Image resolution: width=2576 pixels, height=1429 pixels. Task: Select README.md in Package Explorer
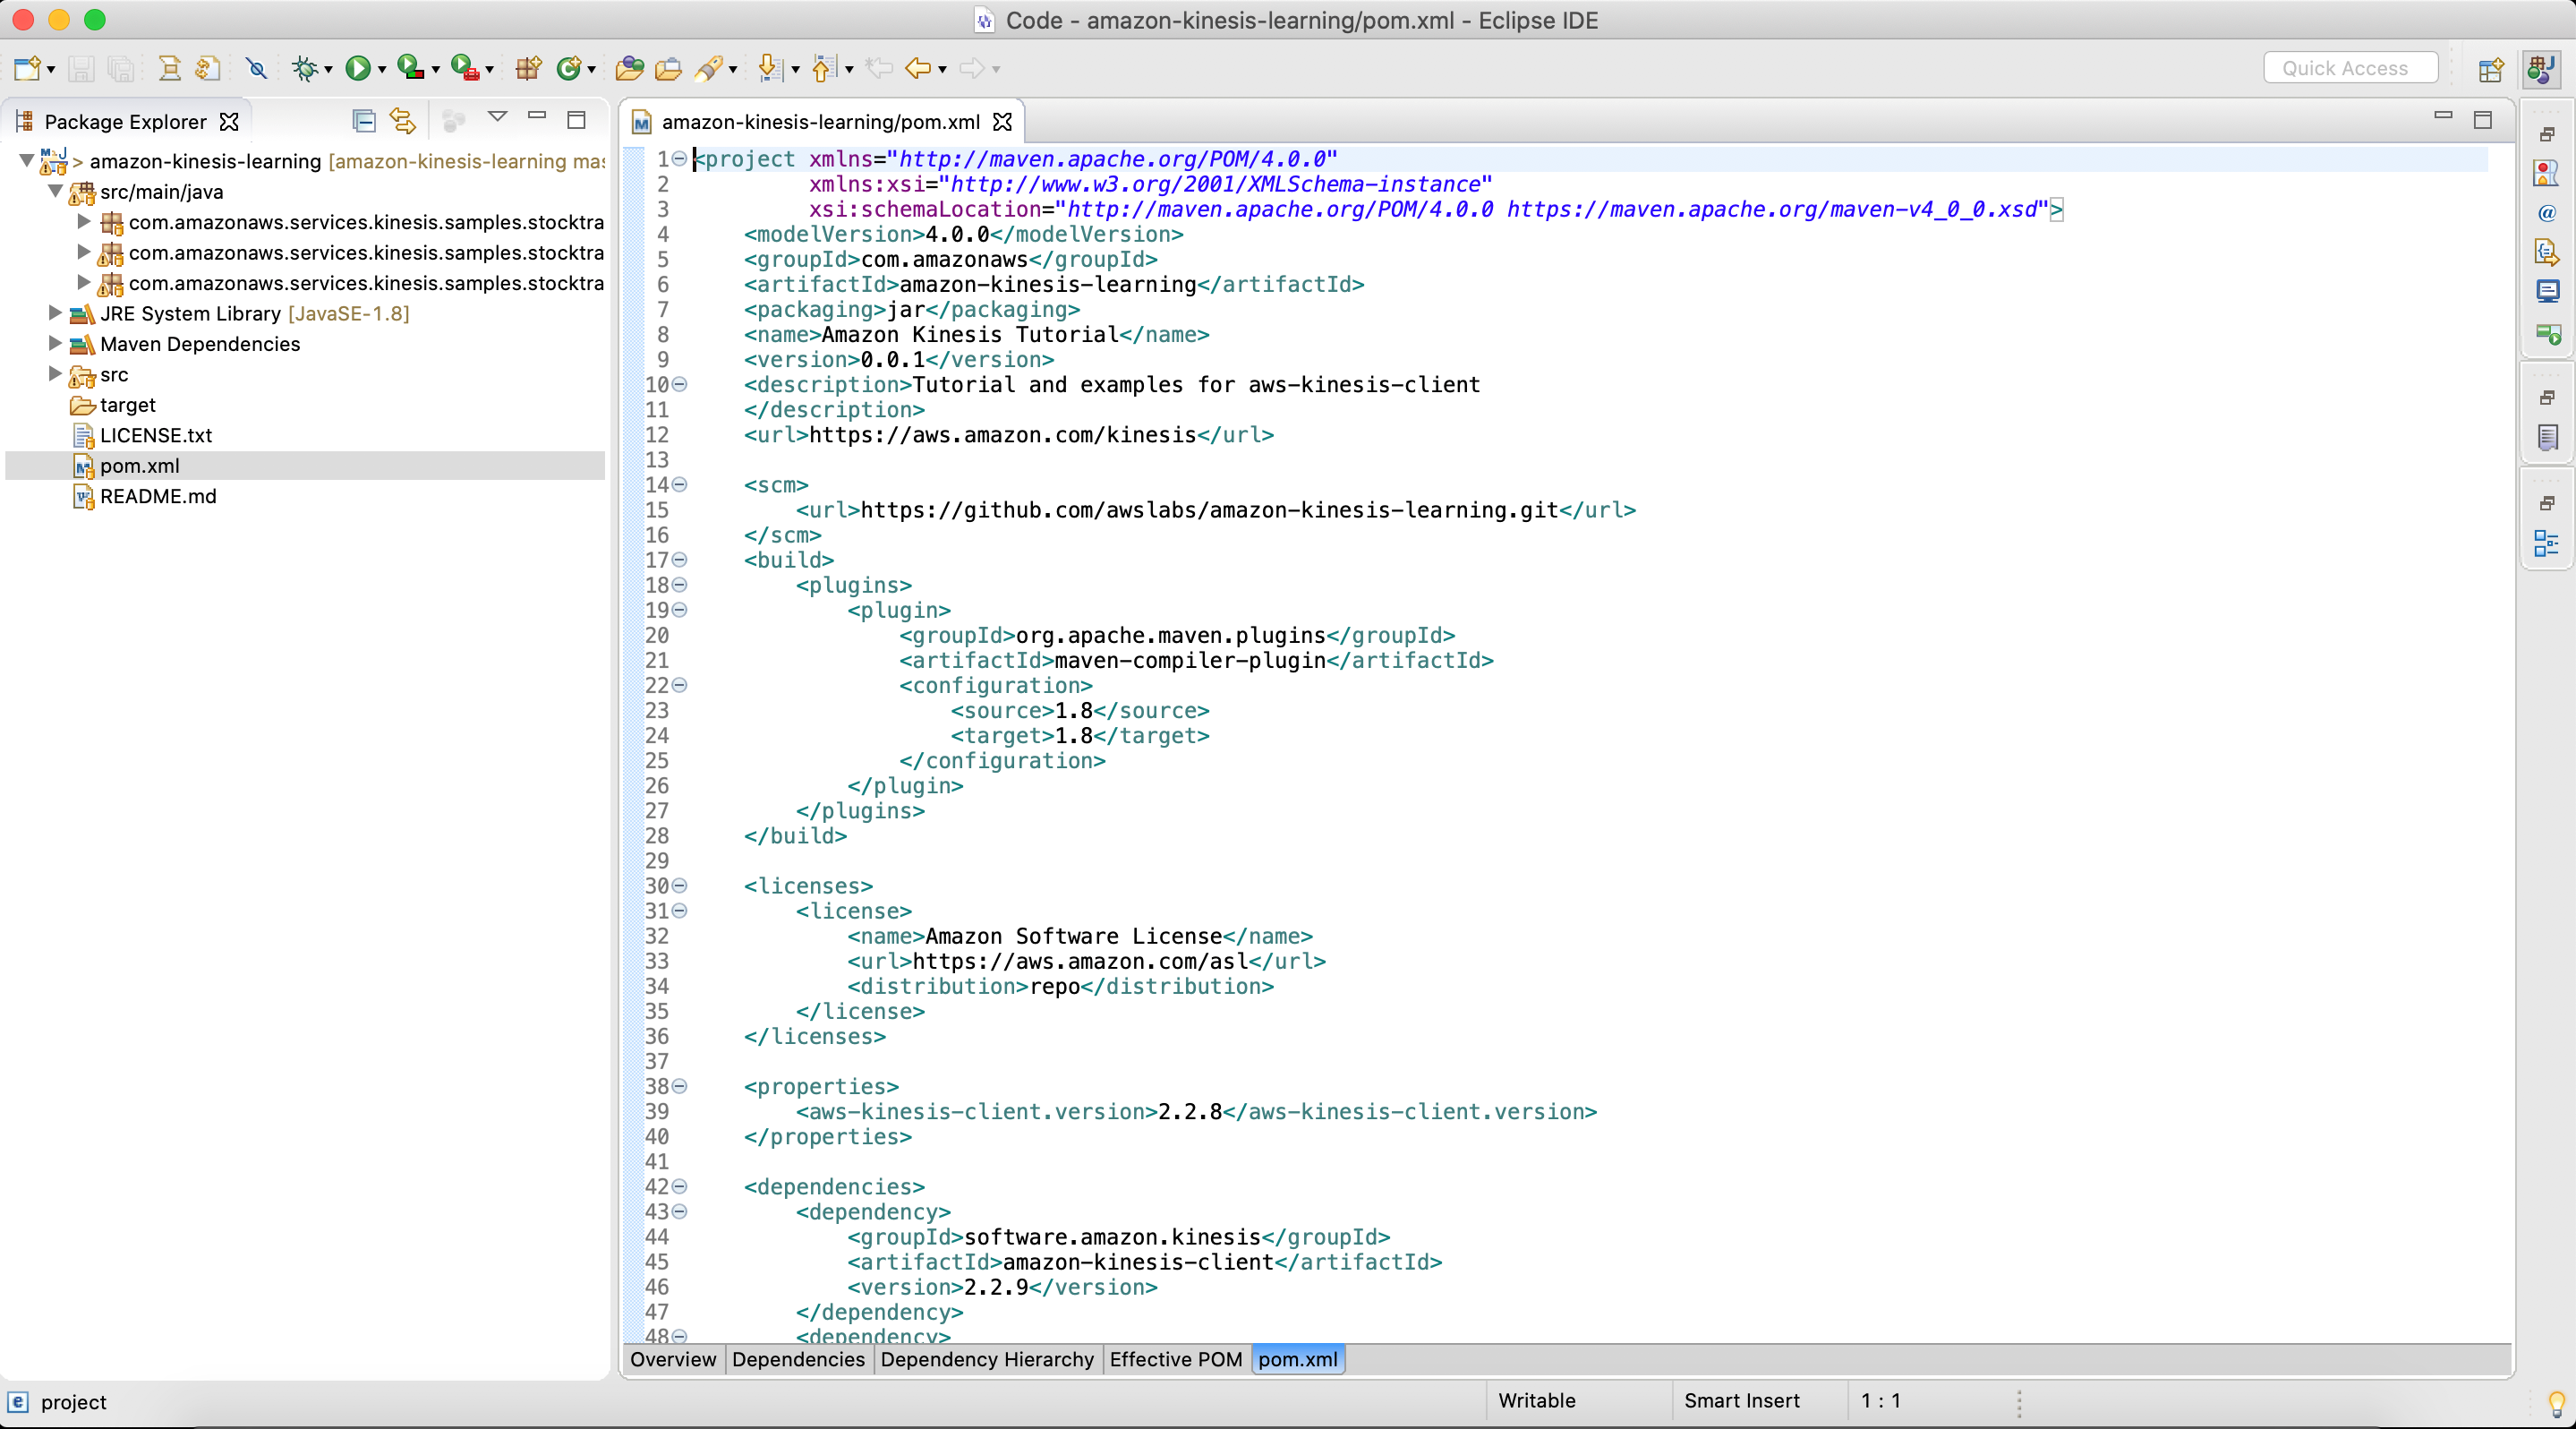click(157, 496)
